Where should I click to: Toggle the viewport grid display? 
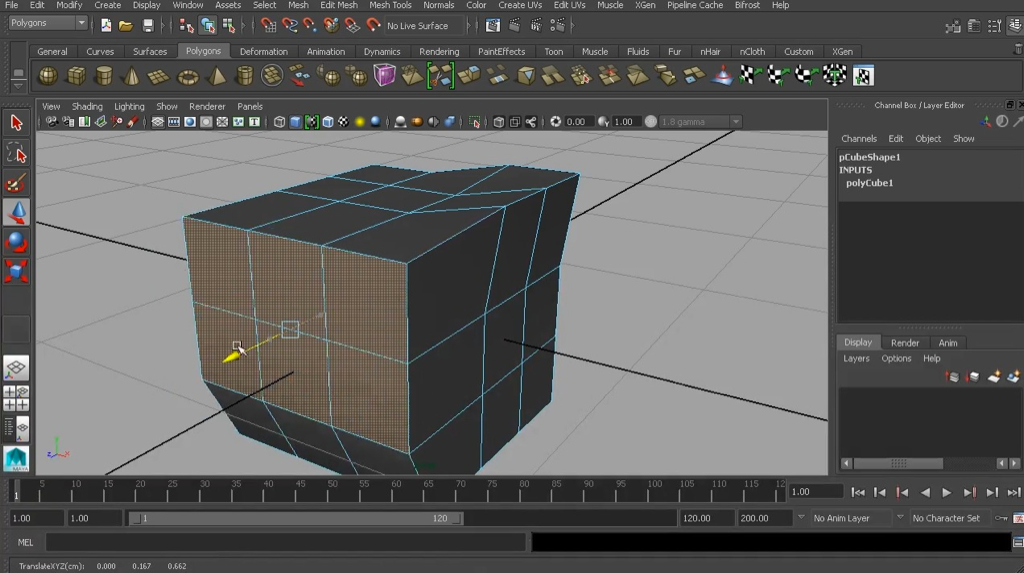tap(158, 122)
